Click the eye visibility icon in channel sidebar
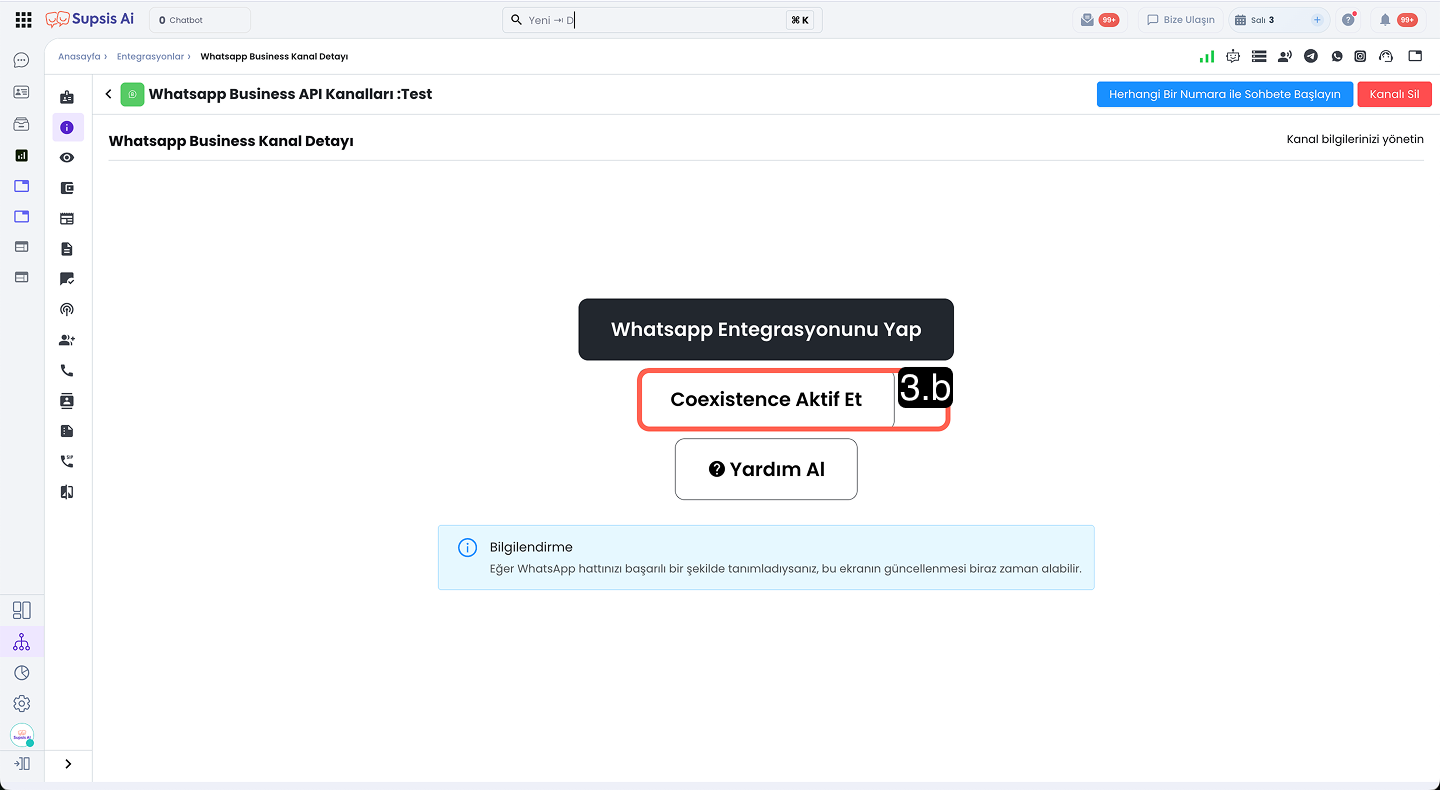The image size is (1440, 790). pos(67,158)
